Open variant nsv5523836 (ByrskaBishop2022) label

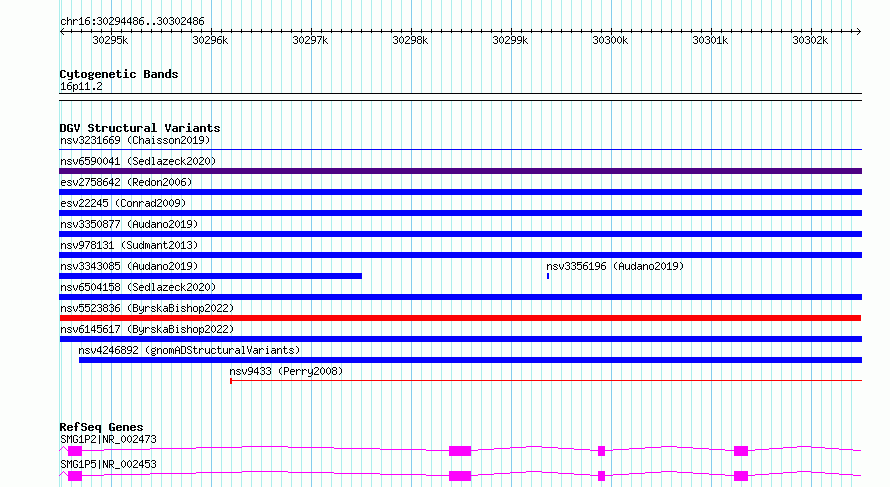(147, 308)
